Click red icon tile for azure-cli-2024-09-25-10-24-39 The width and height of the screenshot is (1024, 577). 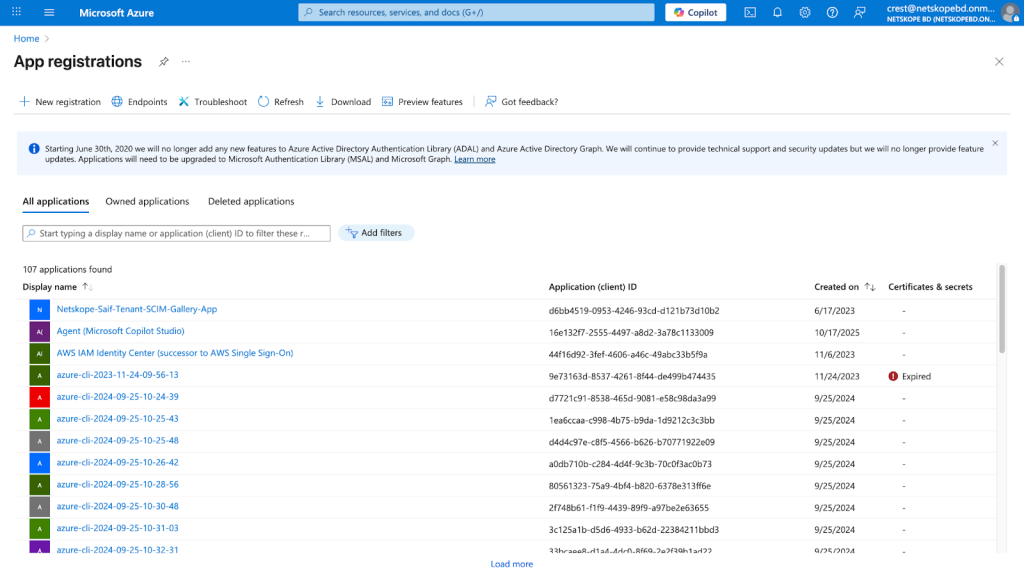(39, 398)
